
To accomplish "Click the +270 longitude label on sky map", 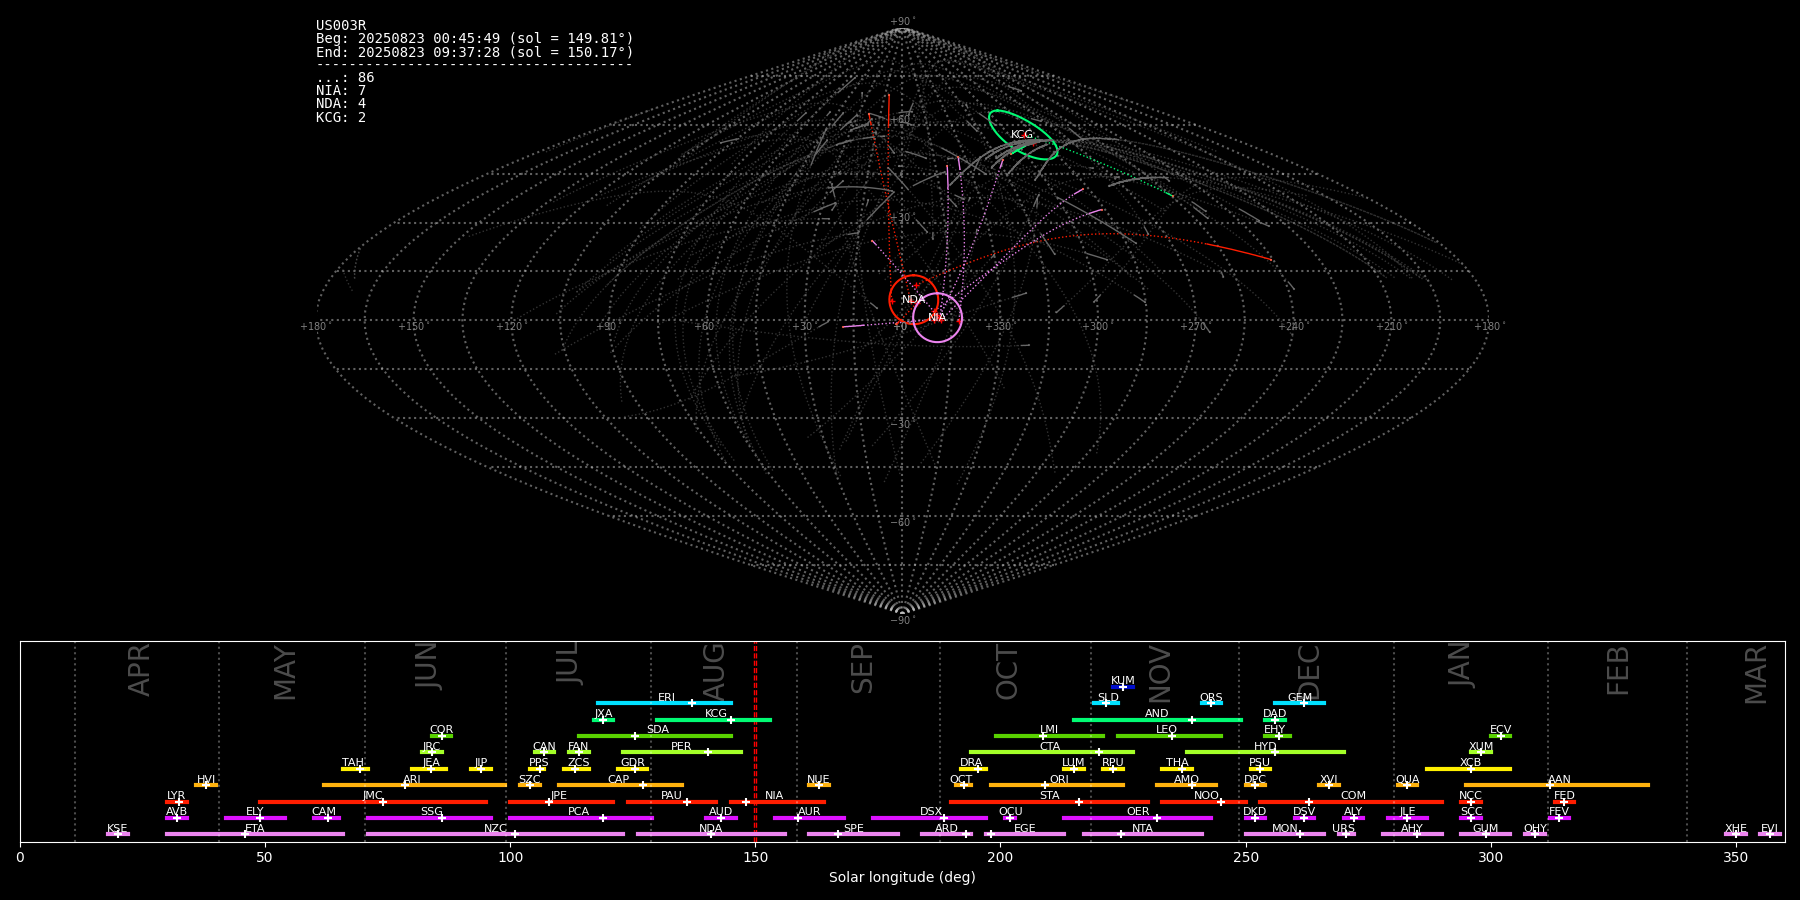I will pos(1192,327).
